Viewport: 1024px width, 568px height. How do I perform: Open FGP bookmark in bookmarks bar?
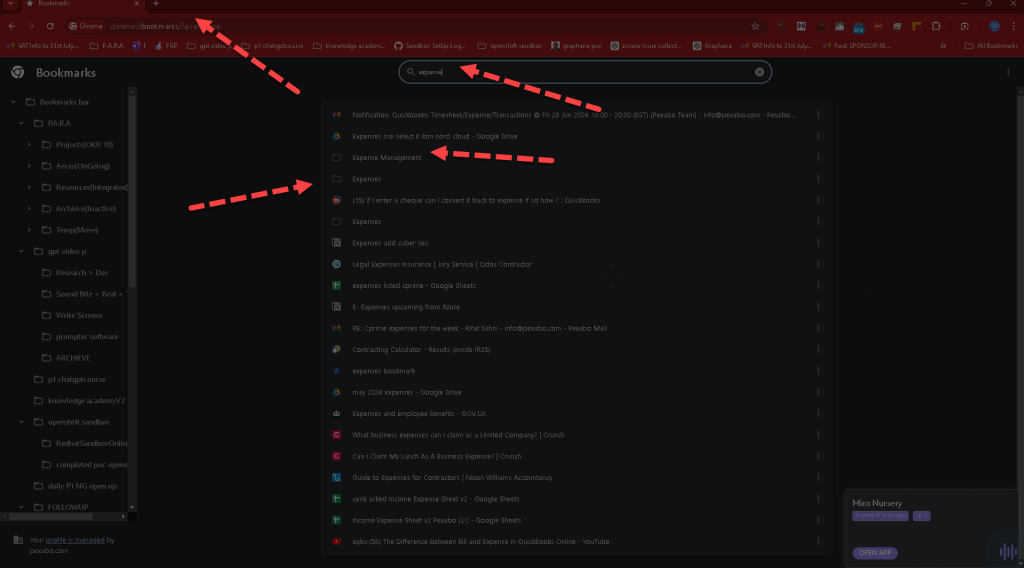166,46
